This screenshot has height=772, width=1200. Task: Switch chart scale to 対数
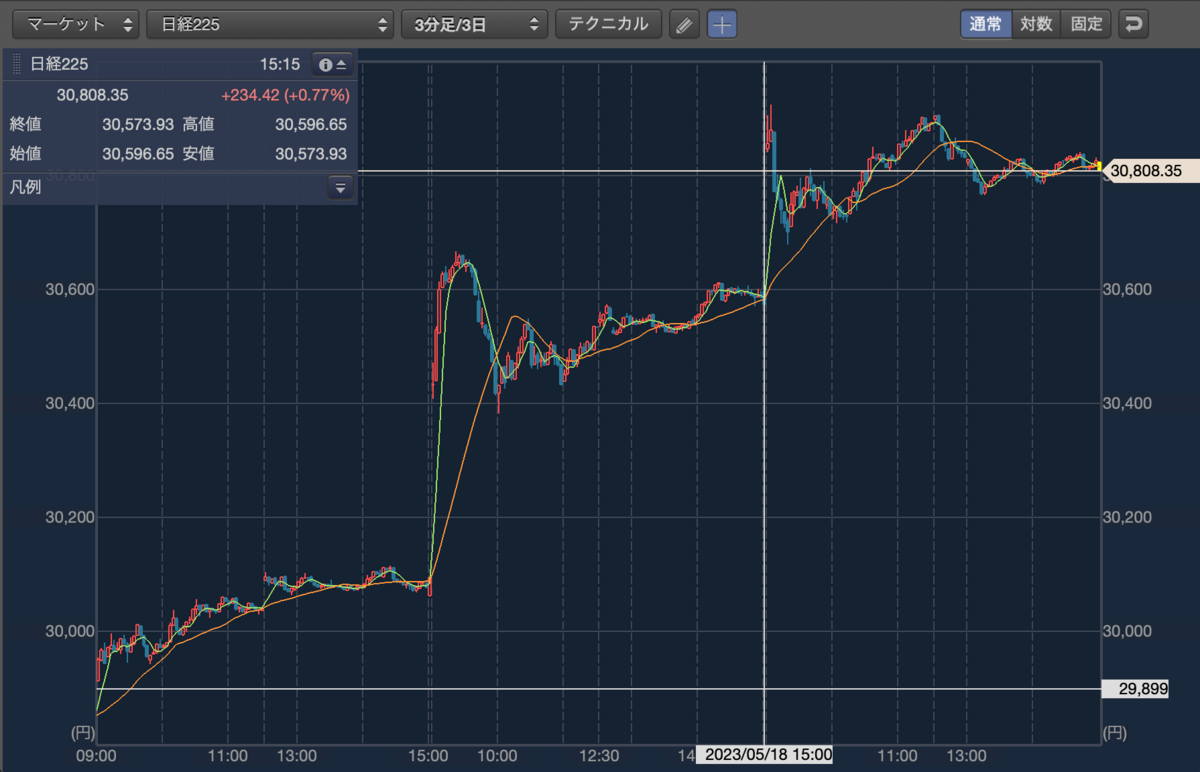[x=1036, y=24]
